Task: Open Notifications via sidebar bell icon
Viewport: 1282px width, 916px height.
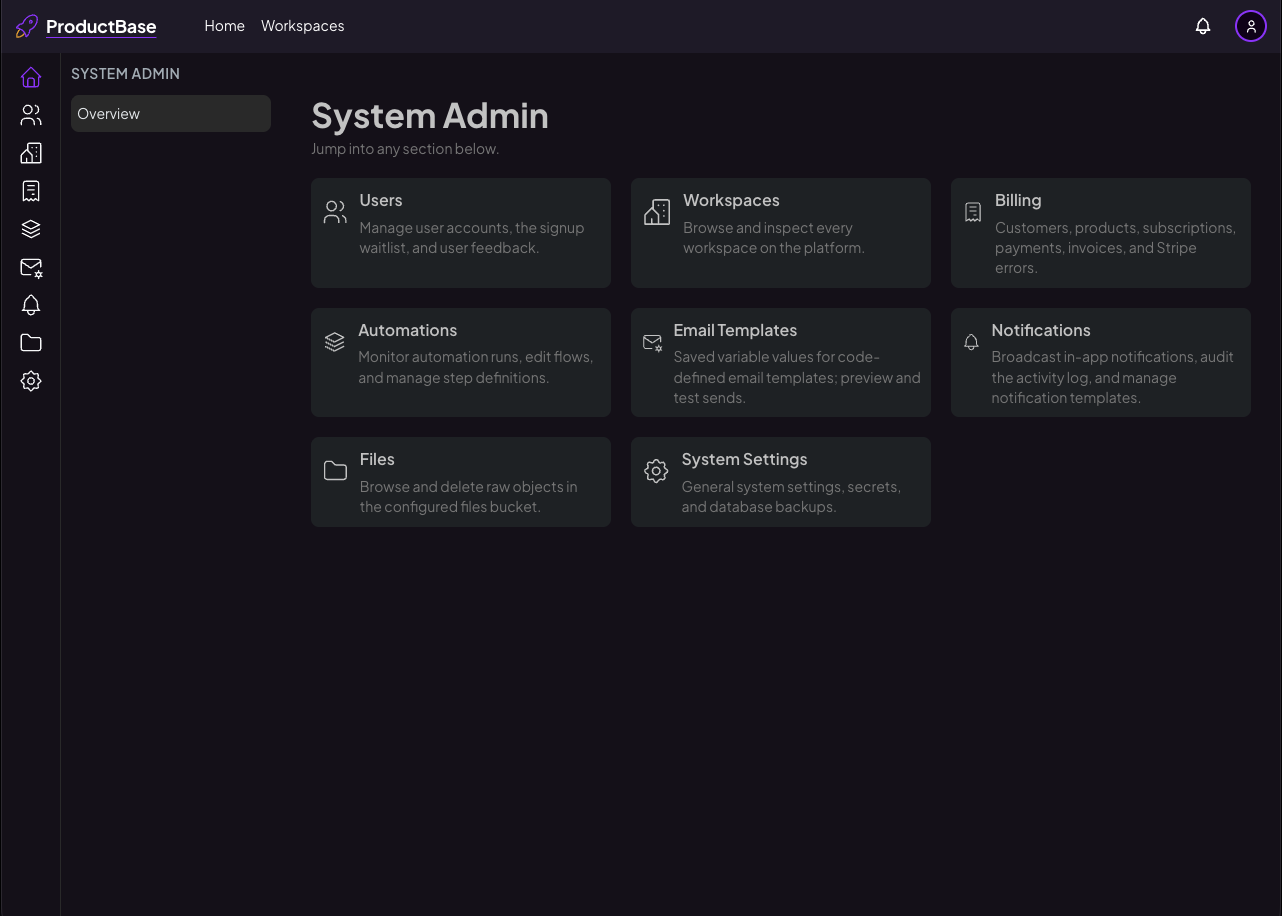Action: pyautogui.click(x=31, y=305)
